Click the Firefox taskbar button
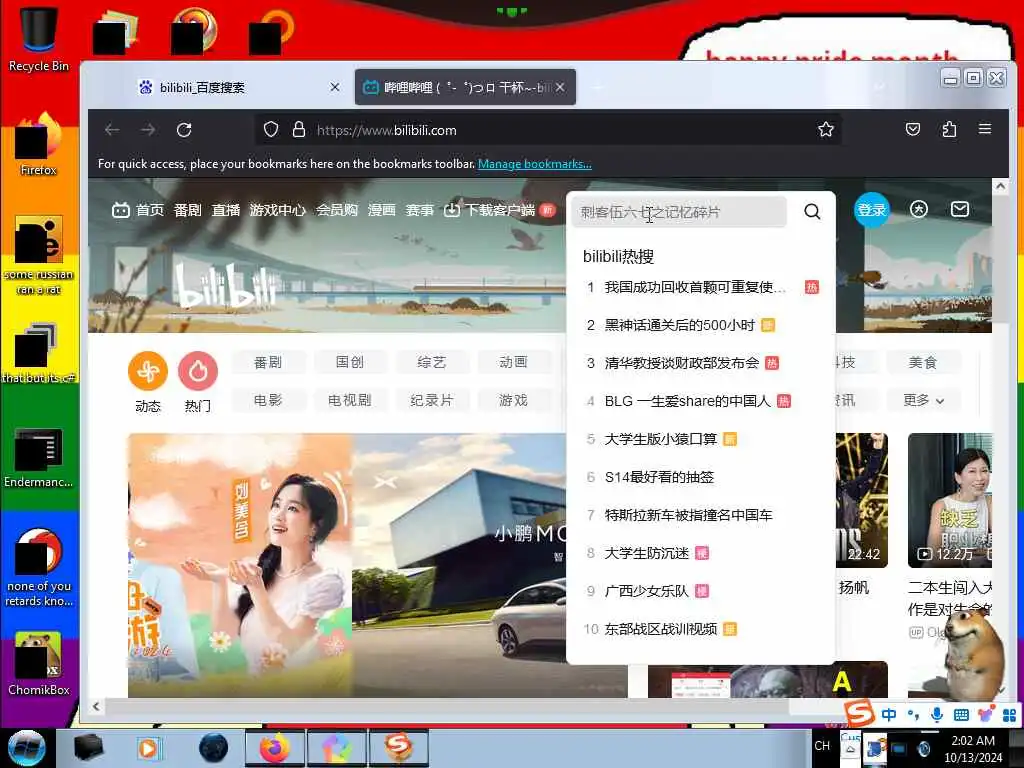This screenshot has width=1024, height=768. point(274,748)
